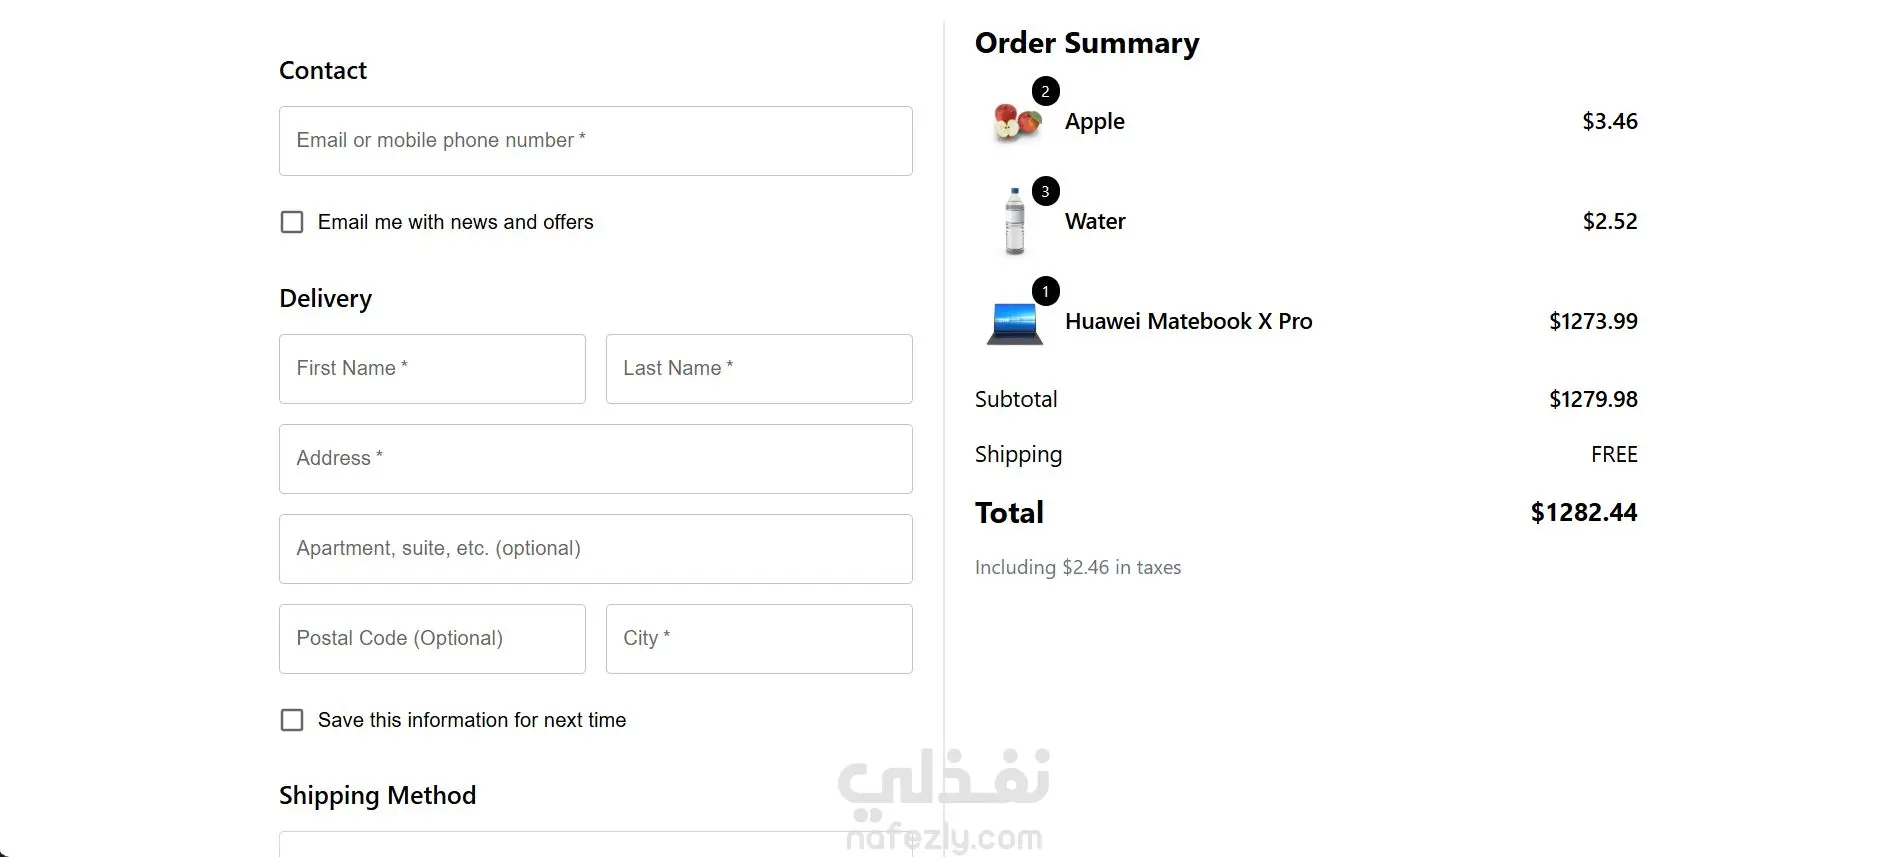Click the Water product name
The image size is (1887, 857).
tap(1095, 221)
